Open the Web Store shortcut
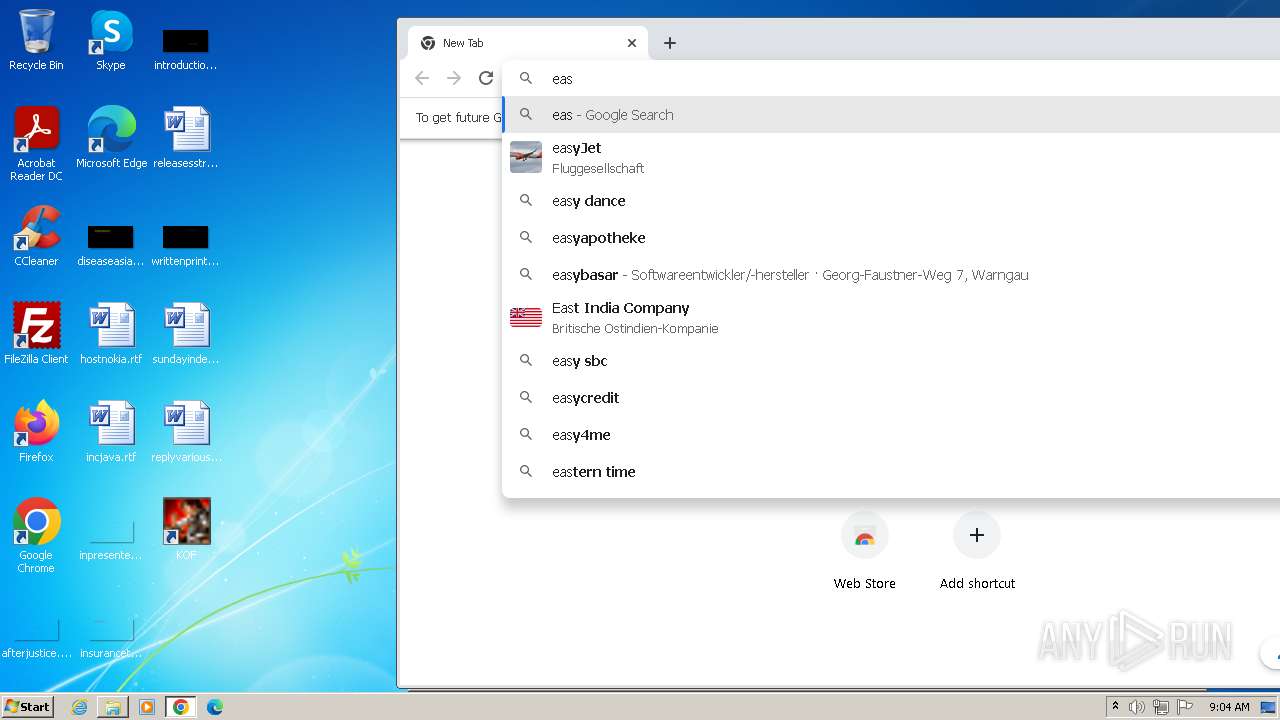Viewport: 1280px width, 720px height. tap(865, 550)
